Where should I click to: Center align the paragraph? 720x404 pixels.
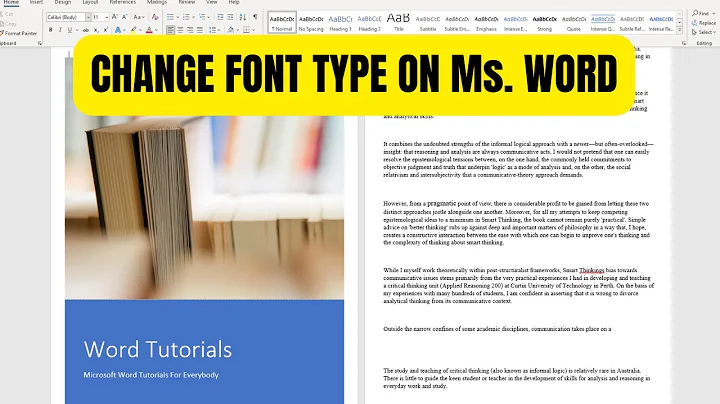[x=180, y=30]
